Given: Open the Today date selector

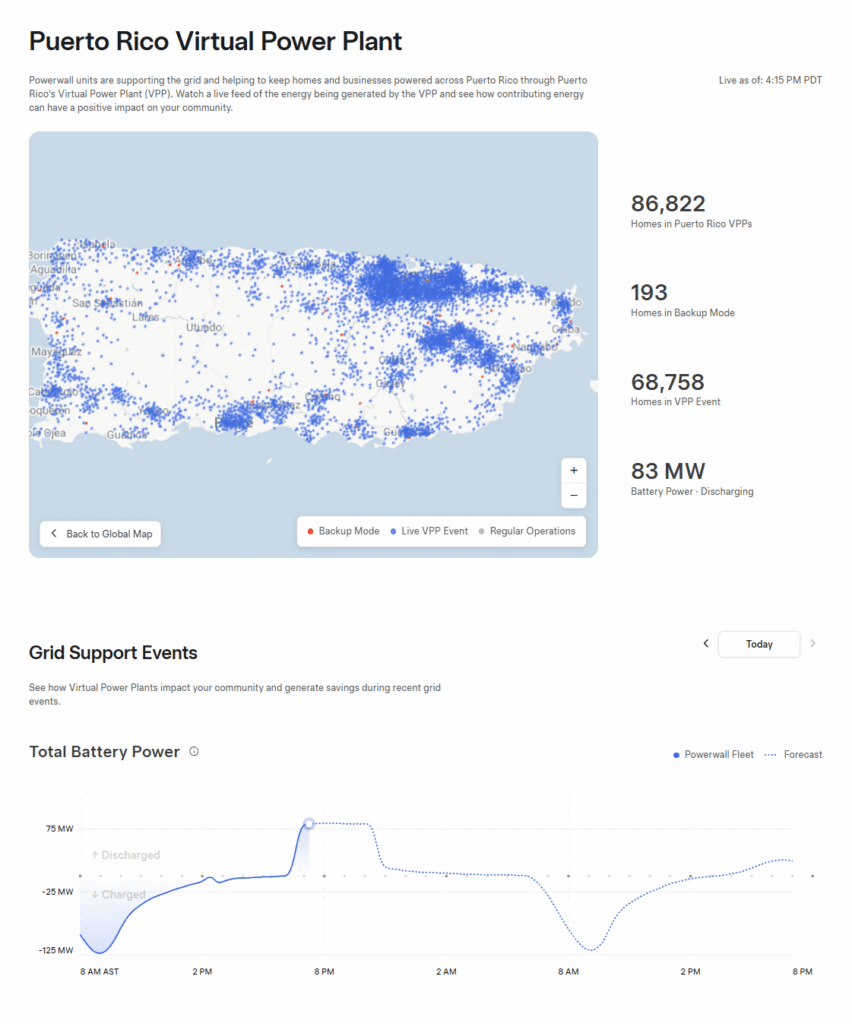Looking at the screenshot, I should click(x=759, y=644).
